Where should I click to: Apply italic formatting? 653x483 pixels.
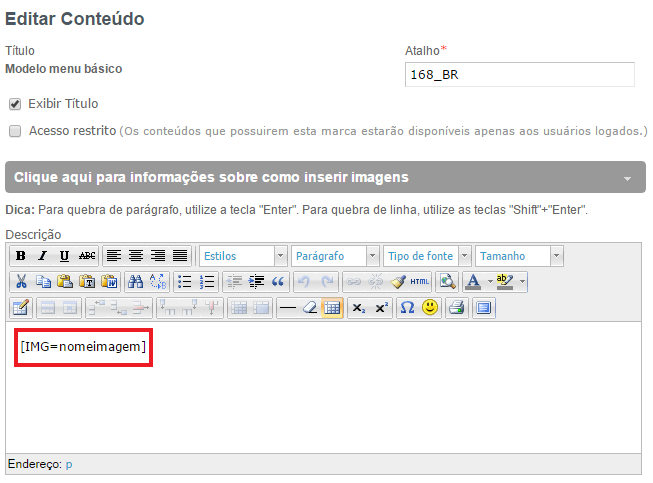click(42, 256)
